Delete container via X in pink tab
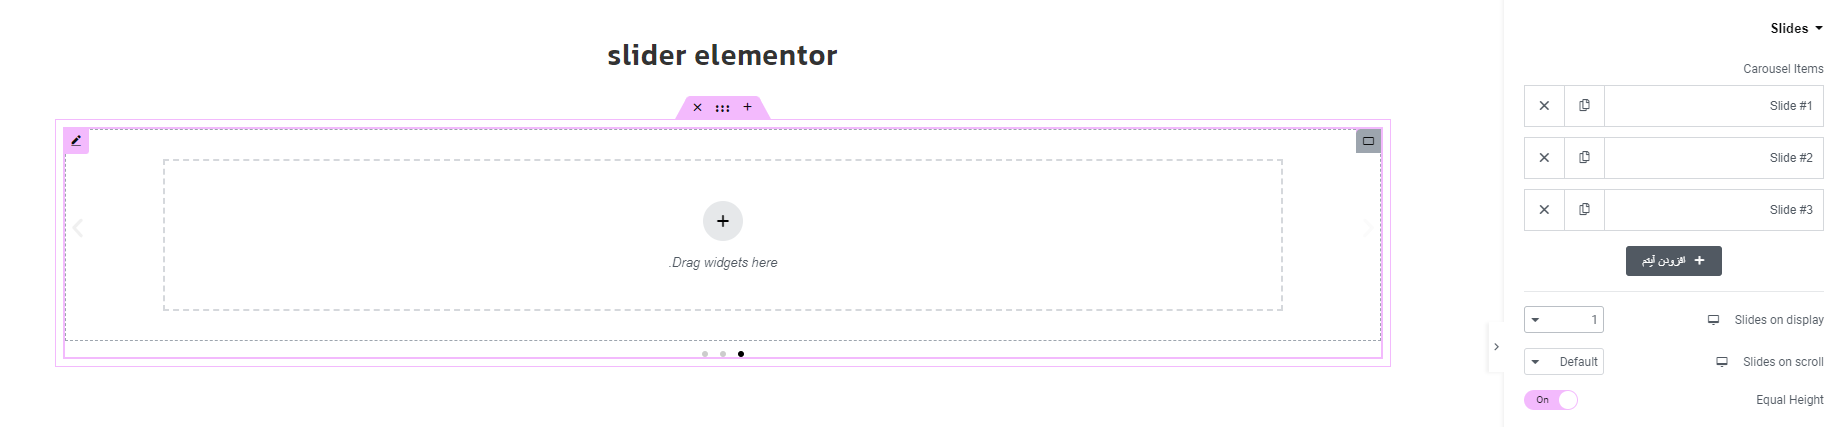This screenshot has height=427, width=1834. click(x=698, y=108)
